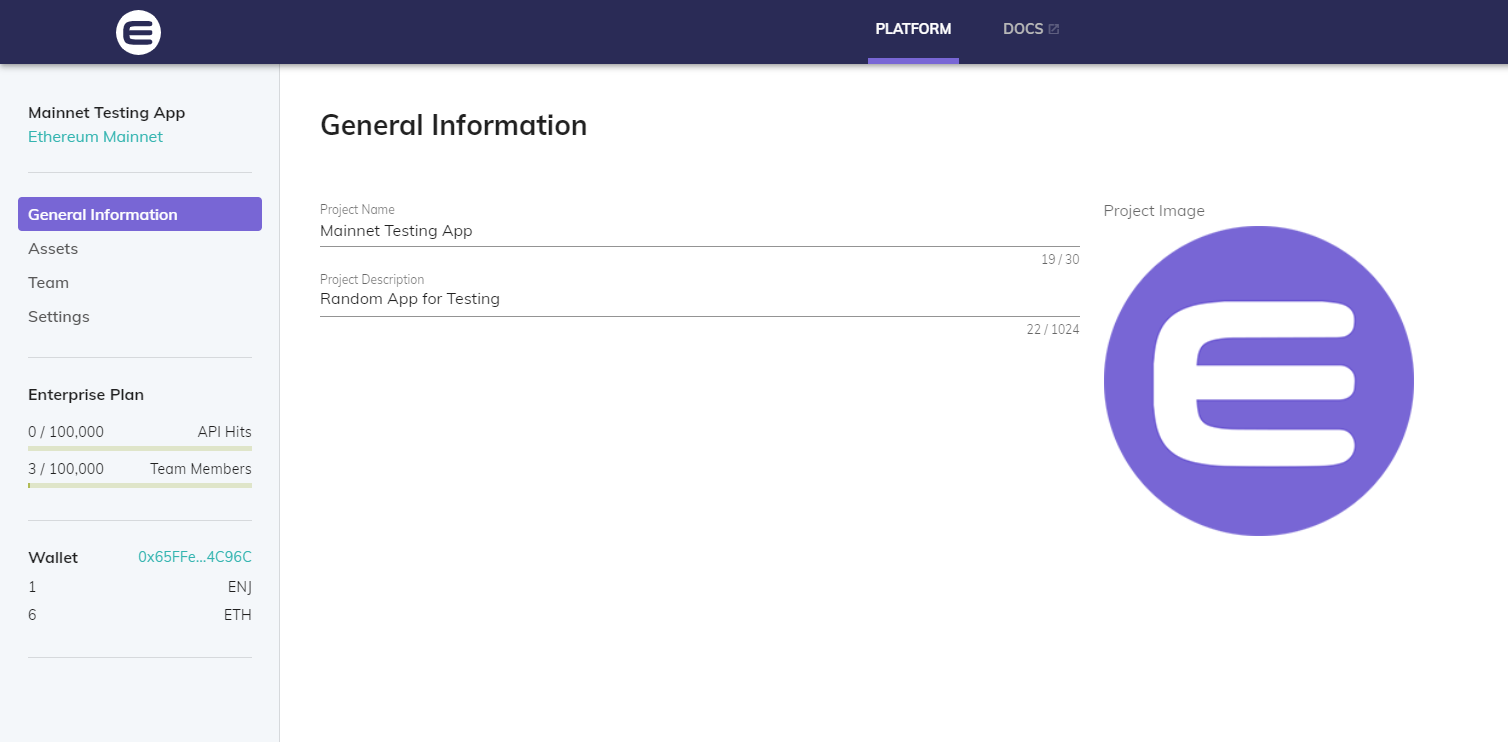Screen dimensions: 1508x742
Task: Click the Enterprise Plan heading
Action: click(x=86, y=395)
